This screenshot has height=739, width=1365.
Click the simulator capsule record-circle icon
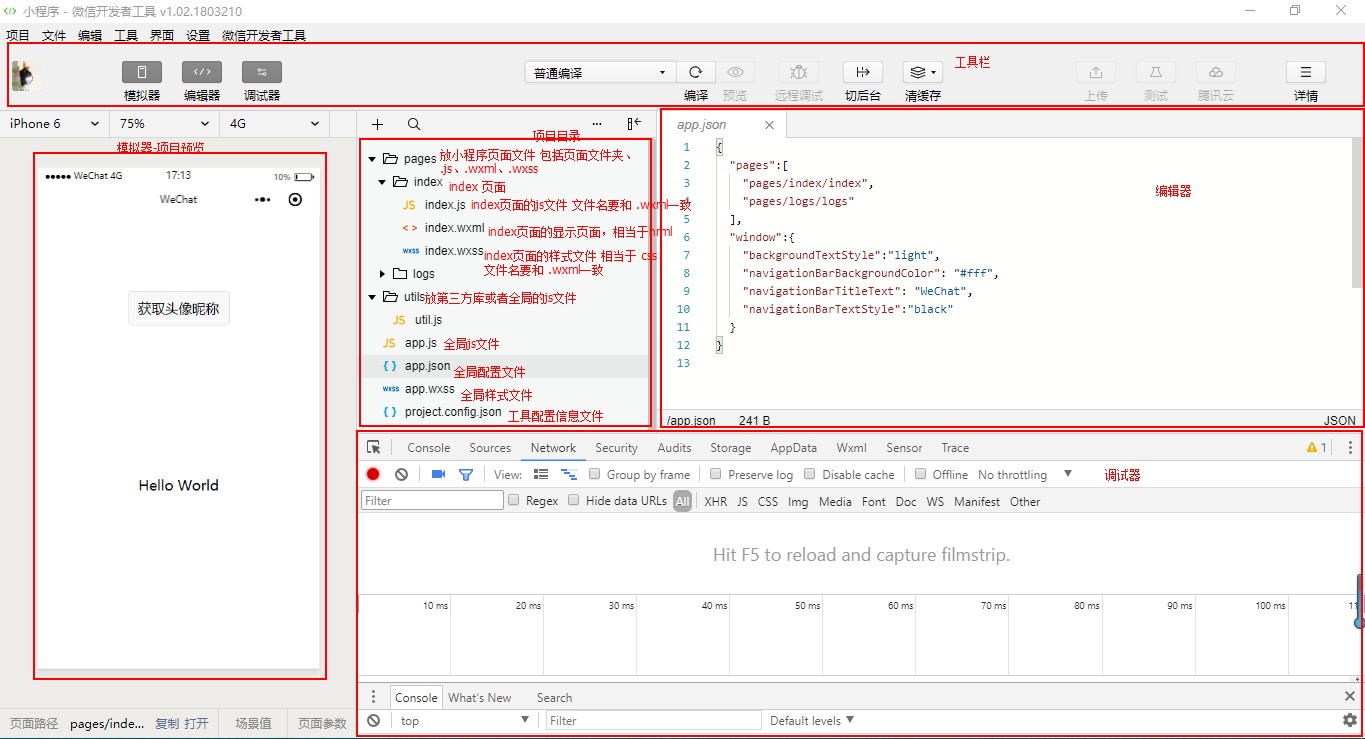[295, 199]
